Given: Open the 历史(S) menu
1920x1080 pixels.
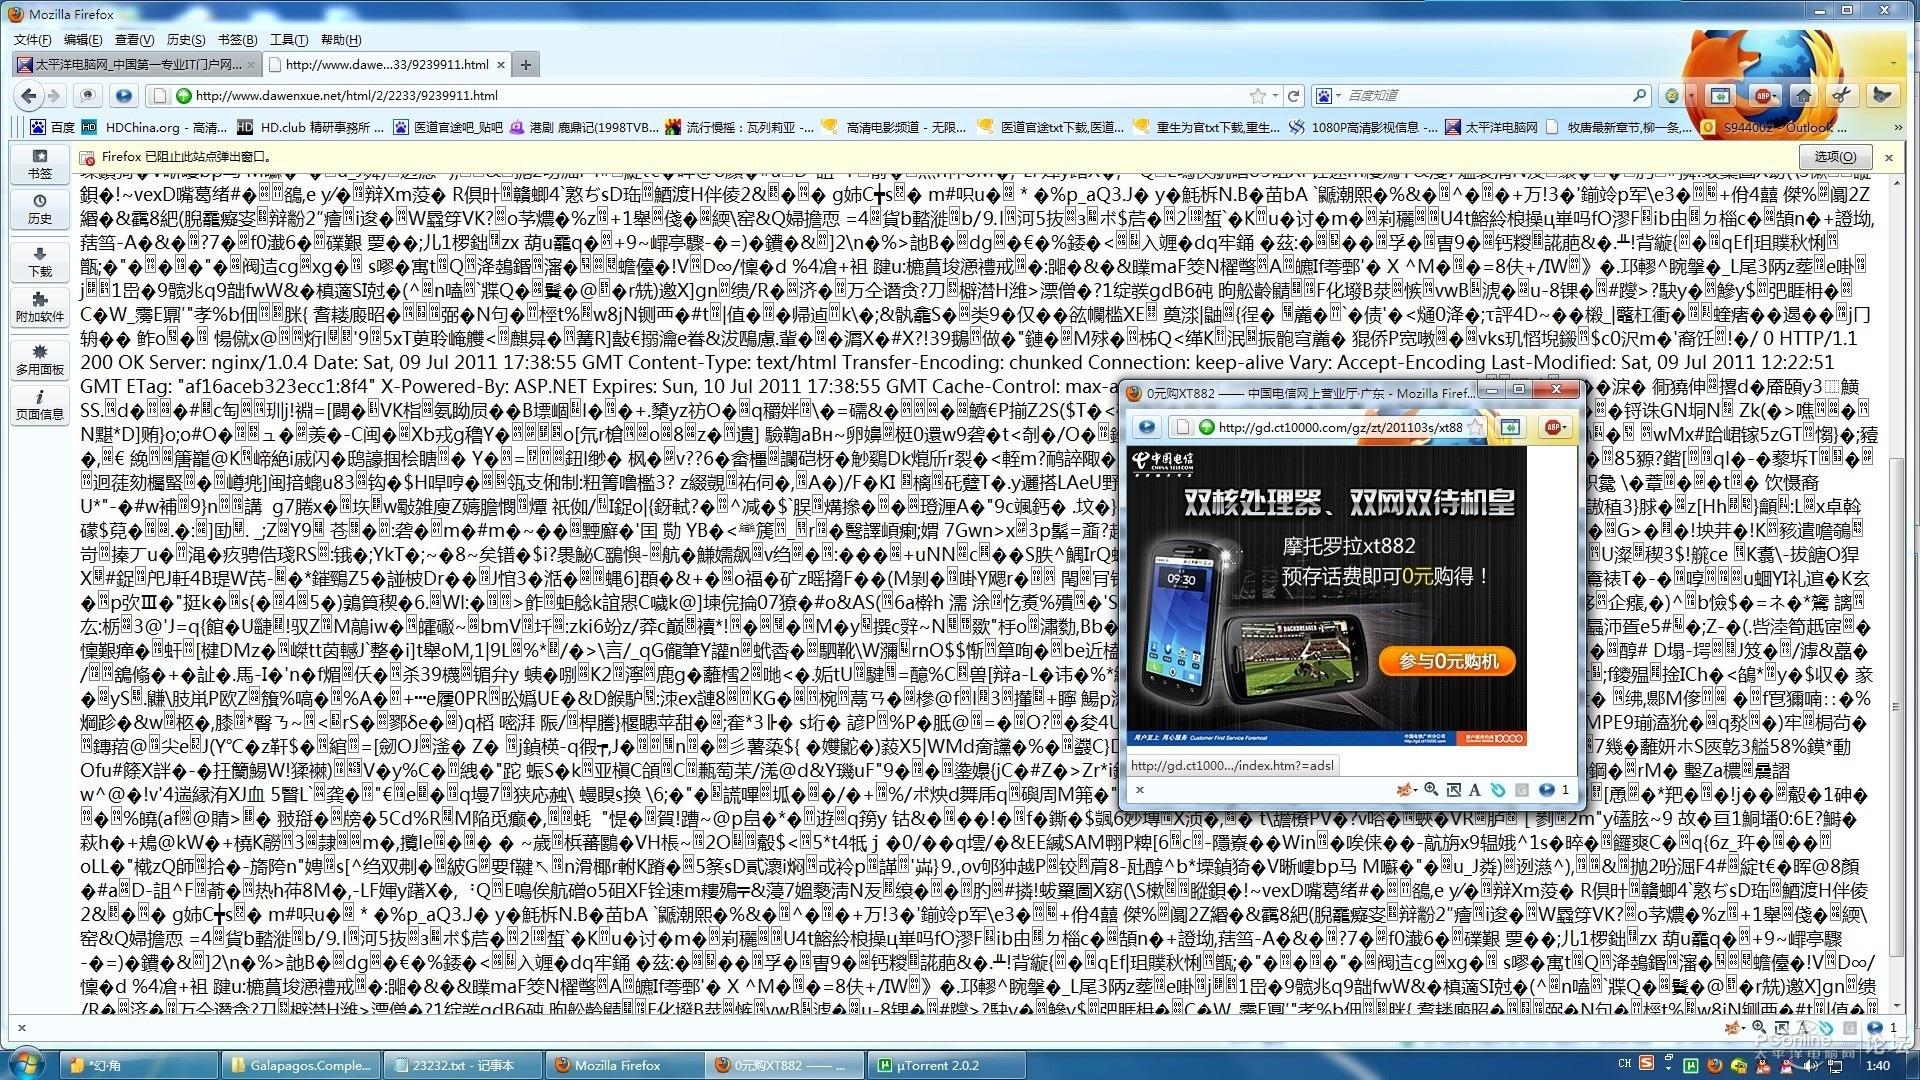Looking at the screenshot, I should coord(186,40).
